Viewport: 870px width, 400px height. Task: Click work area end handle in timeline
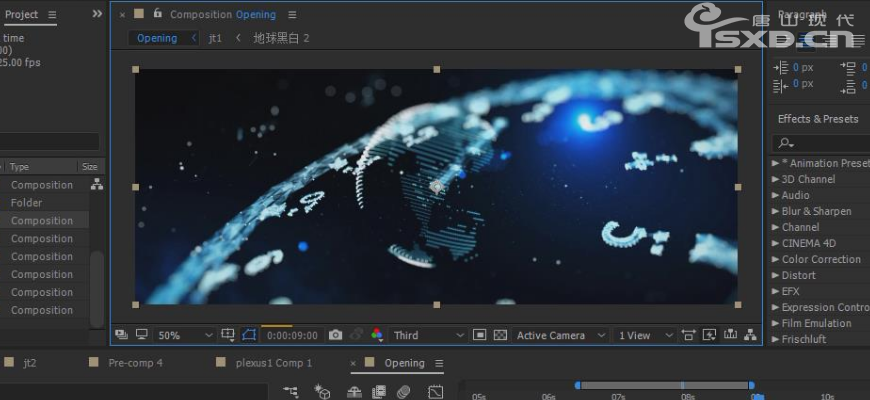(x=751, y=385)
